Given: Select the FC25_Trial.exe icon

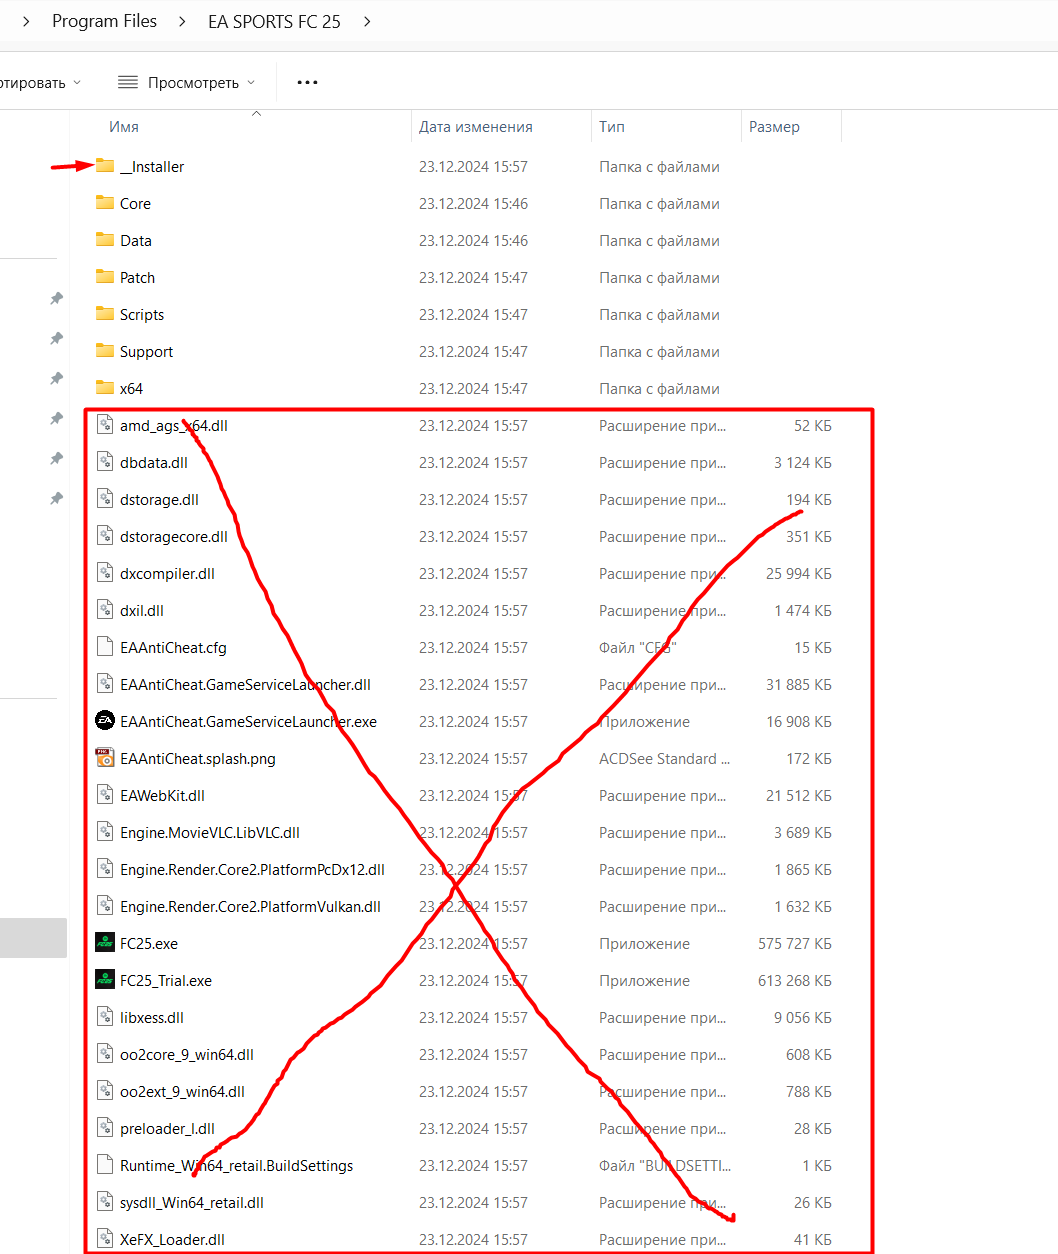Looking at the screenshot, I should point(105,980).
